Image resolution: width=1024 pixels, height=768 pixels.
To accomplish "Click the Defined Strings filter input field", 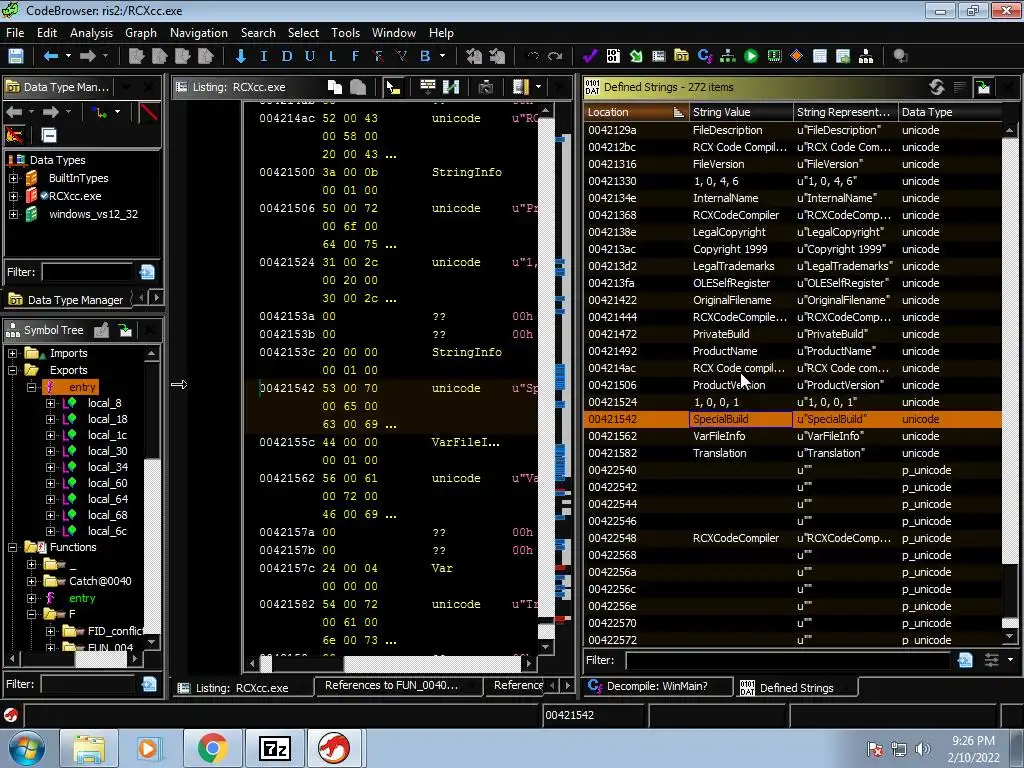I will point(788,660).
